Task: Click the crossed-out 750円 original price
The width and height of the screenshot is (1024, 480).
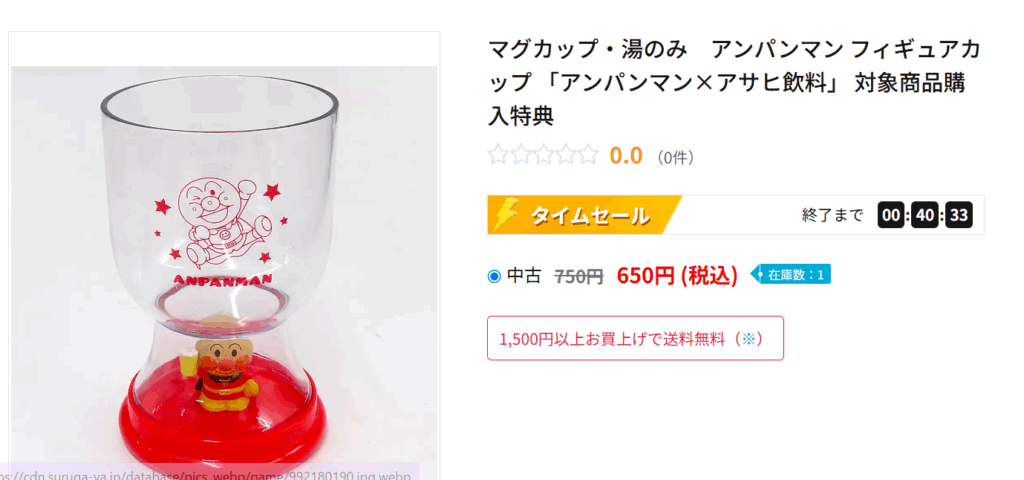Action: (579, 276)
